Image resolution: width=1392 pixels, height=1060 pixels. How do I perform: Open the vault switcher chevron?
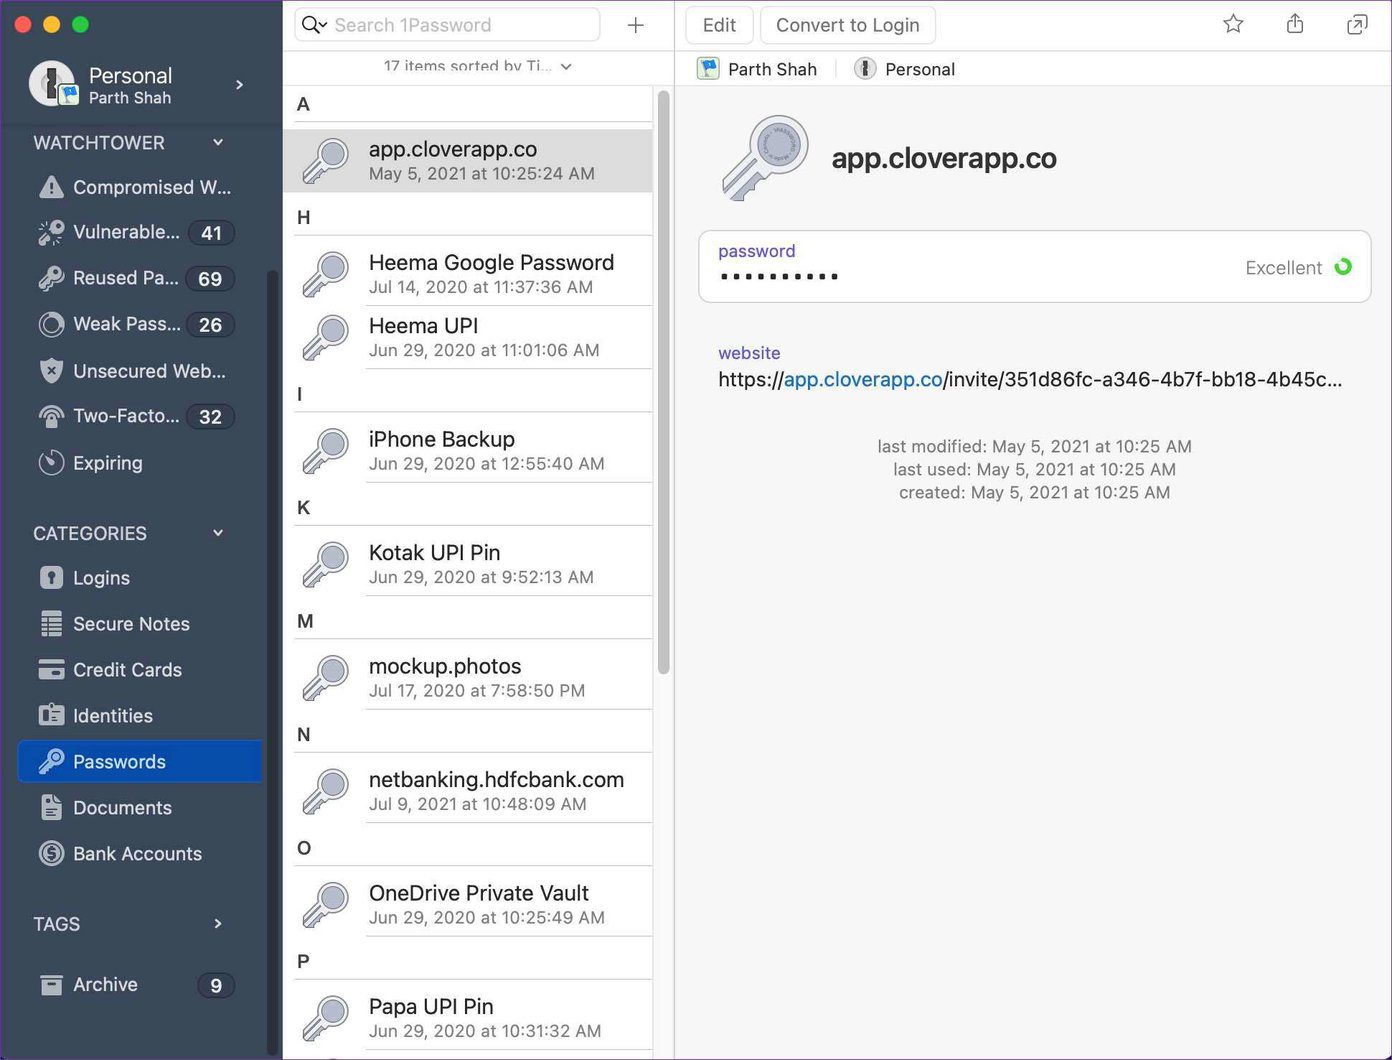(240, 85)
